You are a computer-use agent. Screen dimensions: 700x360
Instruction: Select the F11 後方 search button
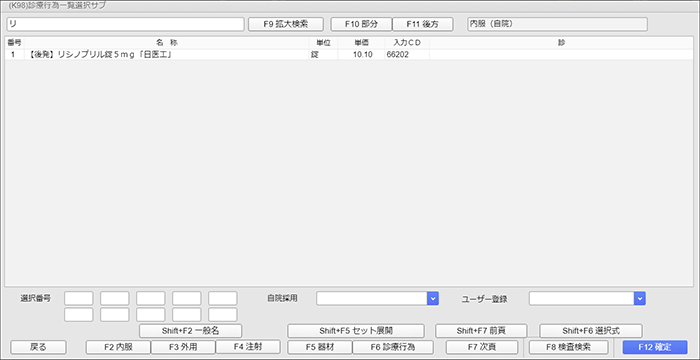click(423, 24)
